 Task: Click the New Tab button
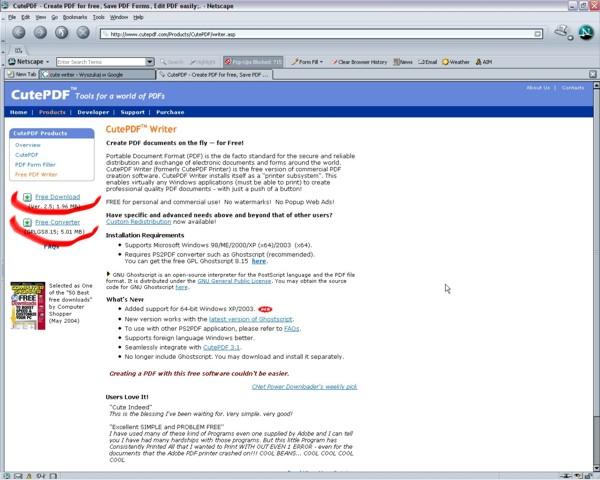point(22,74)
